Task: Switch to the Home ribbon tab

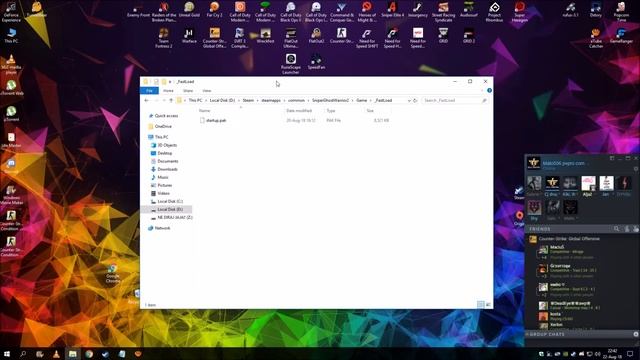Action: pos(168,91)
